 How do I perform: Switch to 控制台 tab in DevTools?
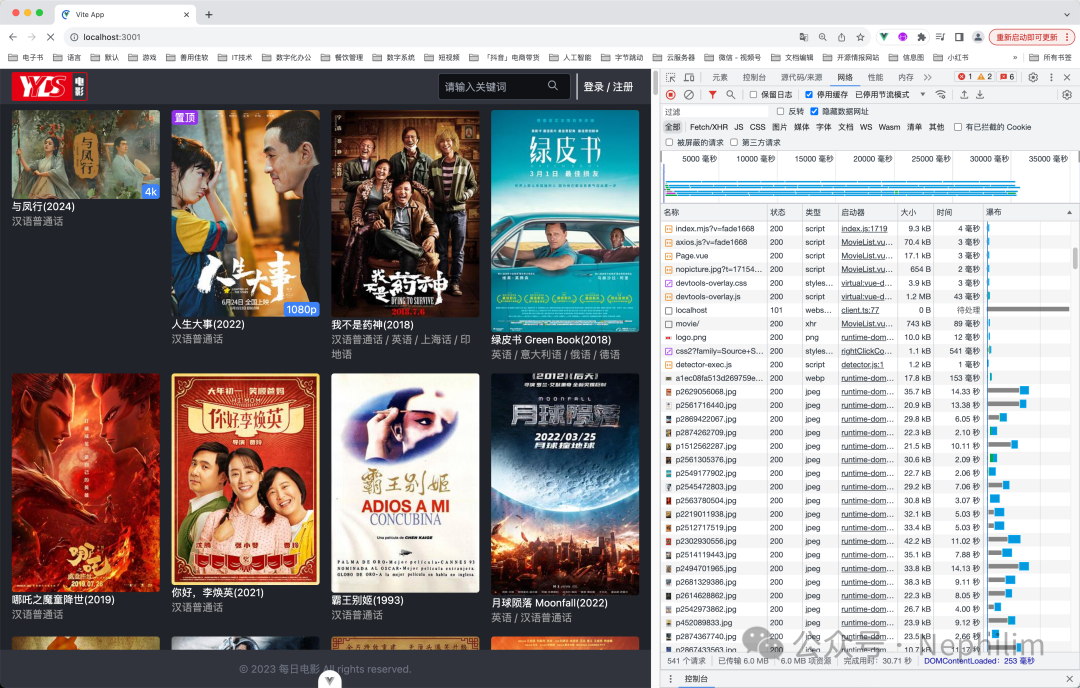coord(754,77)
